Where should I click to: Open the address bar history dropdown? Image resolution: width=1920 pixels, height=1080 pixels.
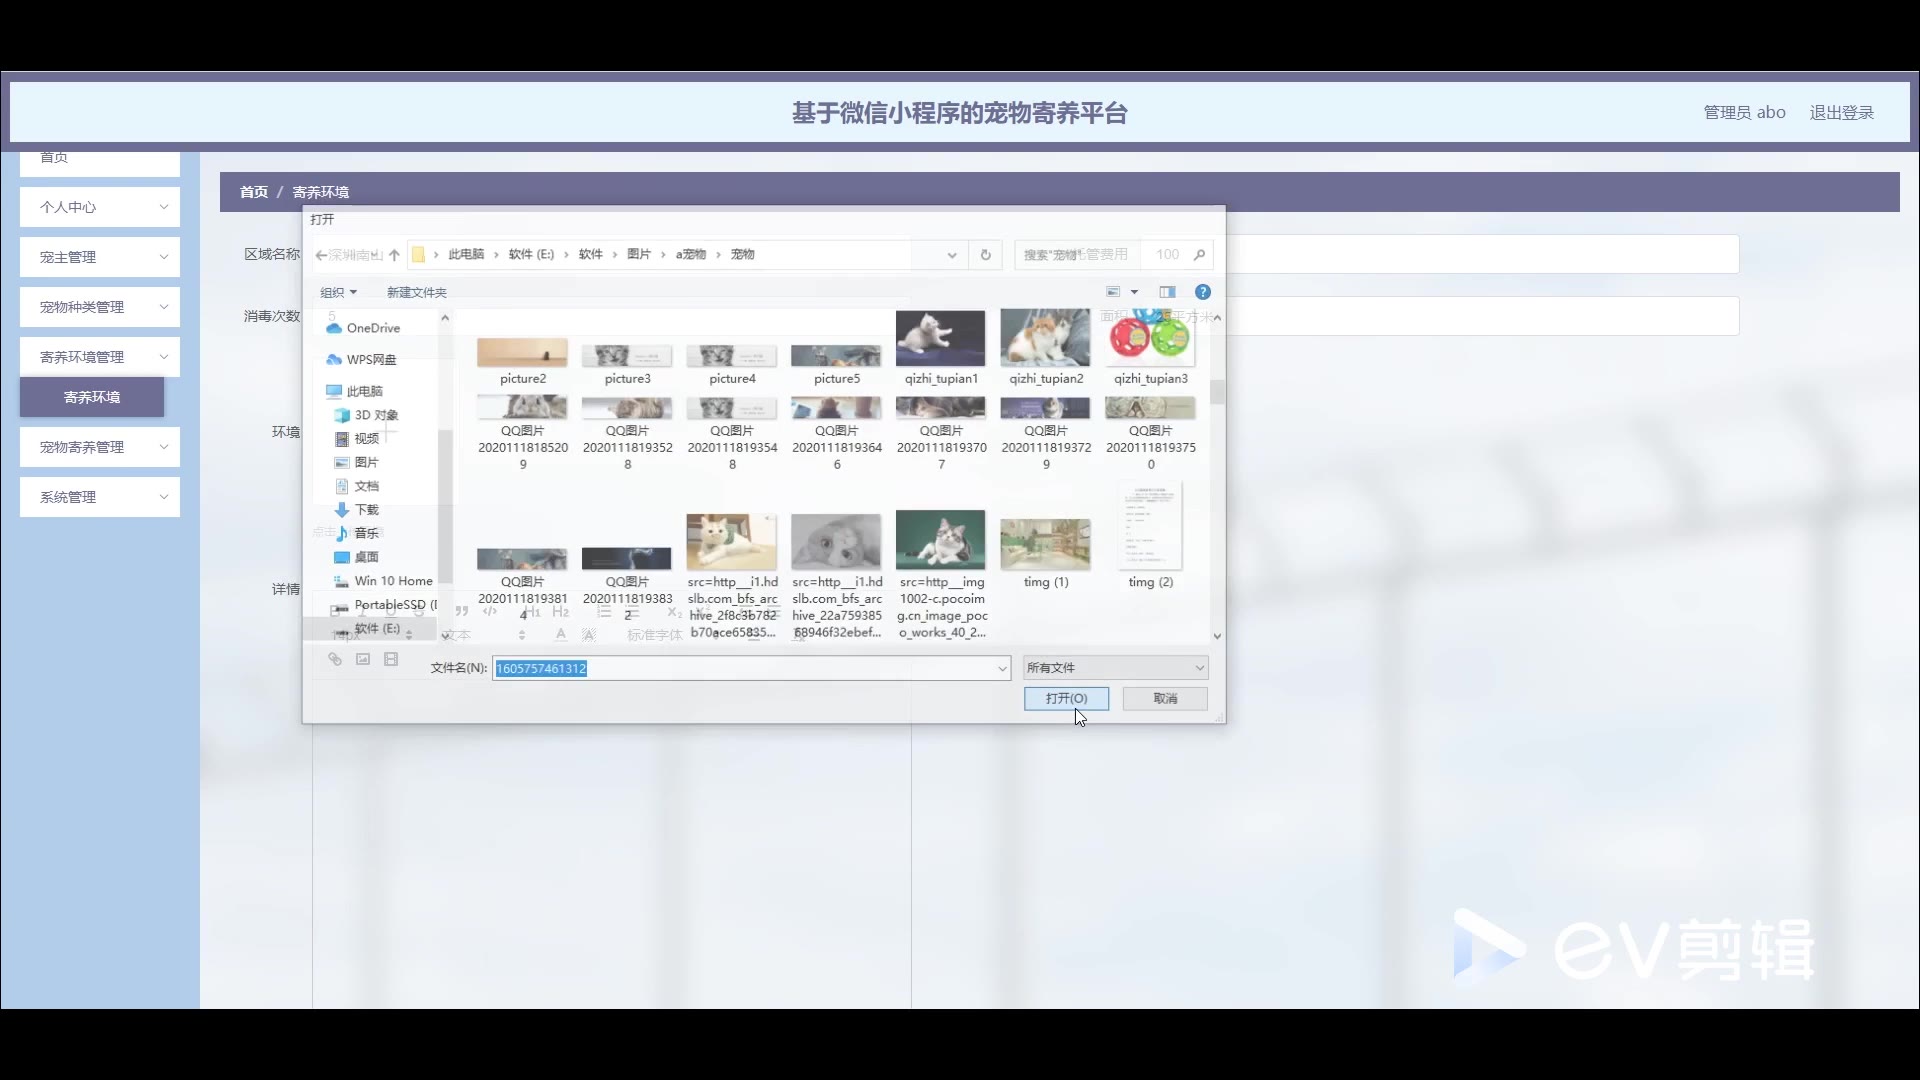(x=951, y=255)
